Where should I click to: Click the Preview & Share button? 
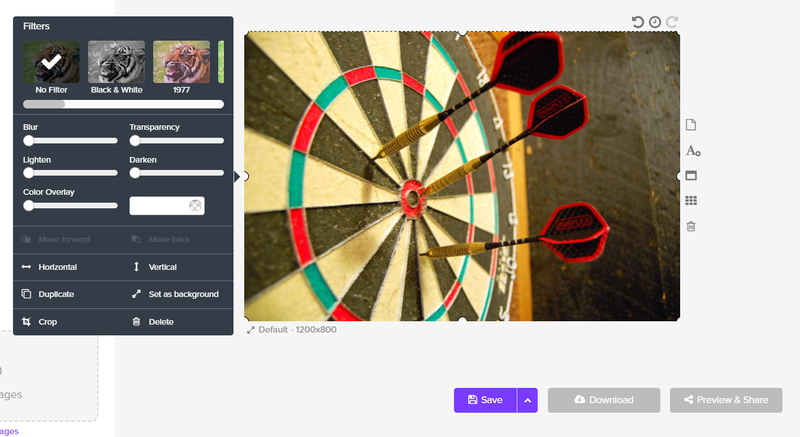(x=725, y=400)
